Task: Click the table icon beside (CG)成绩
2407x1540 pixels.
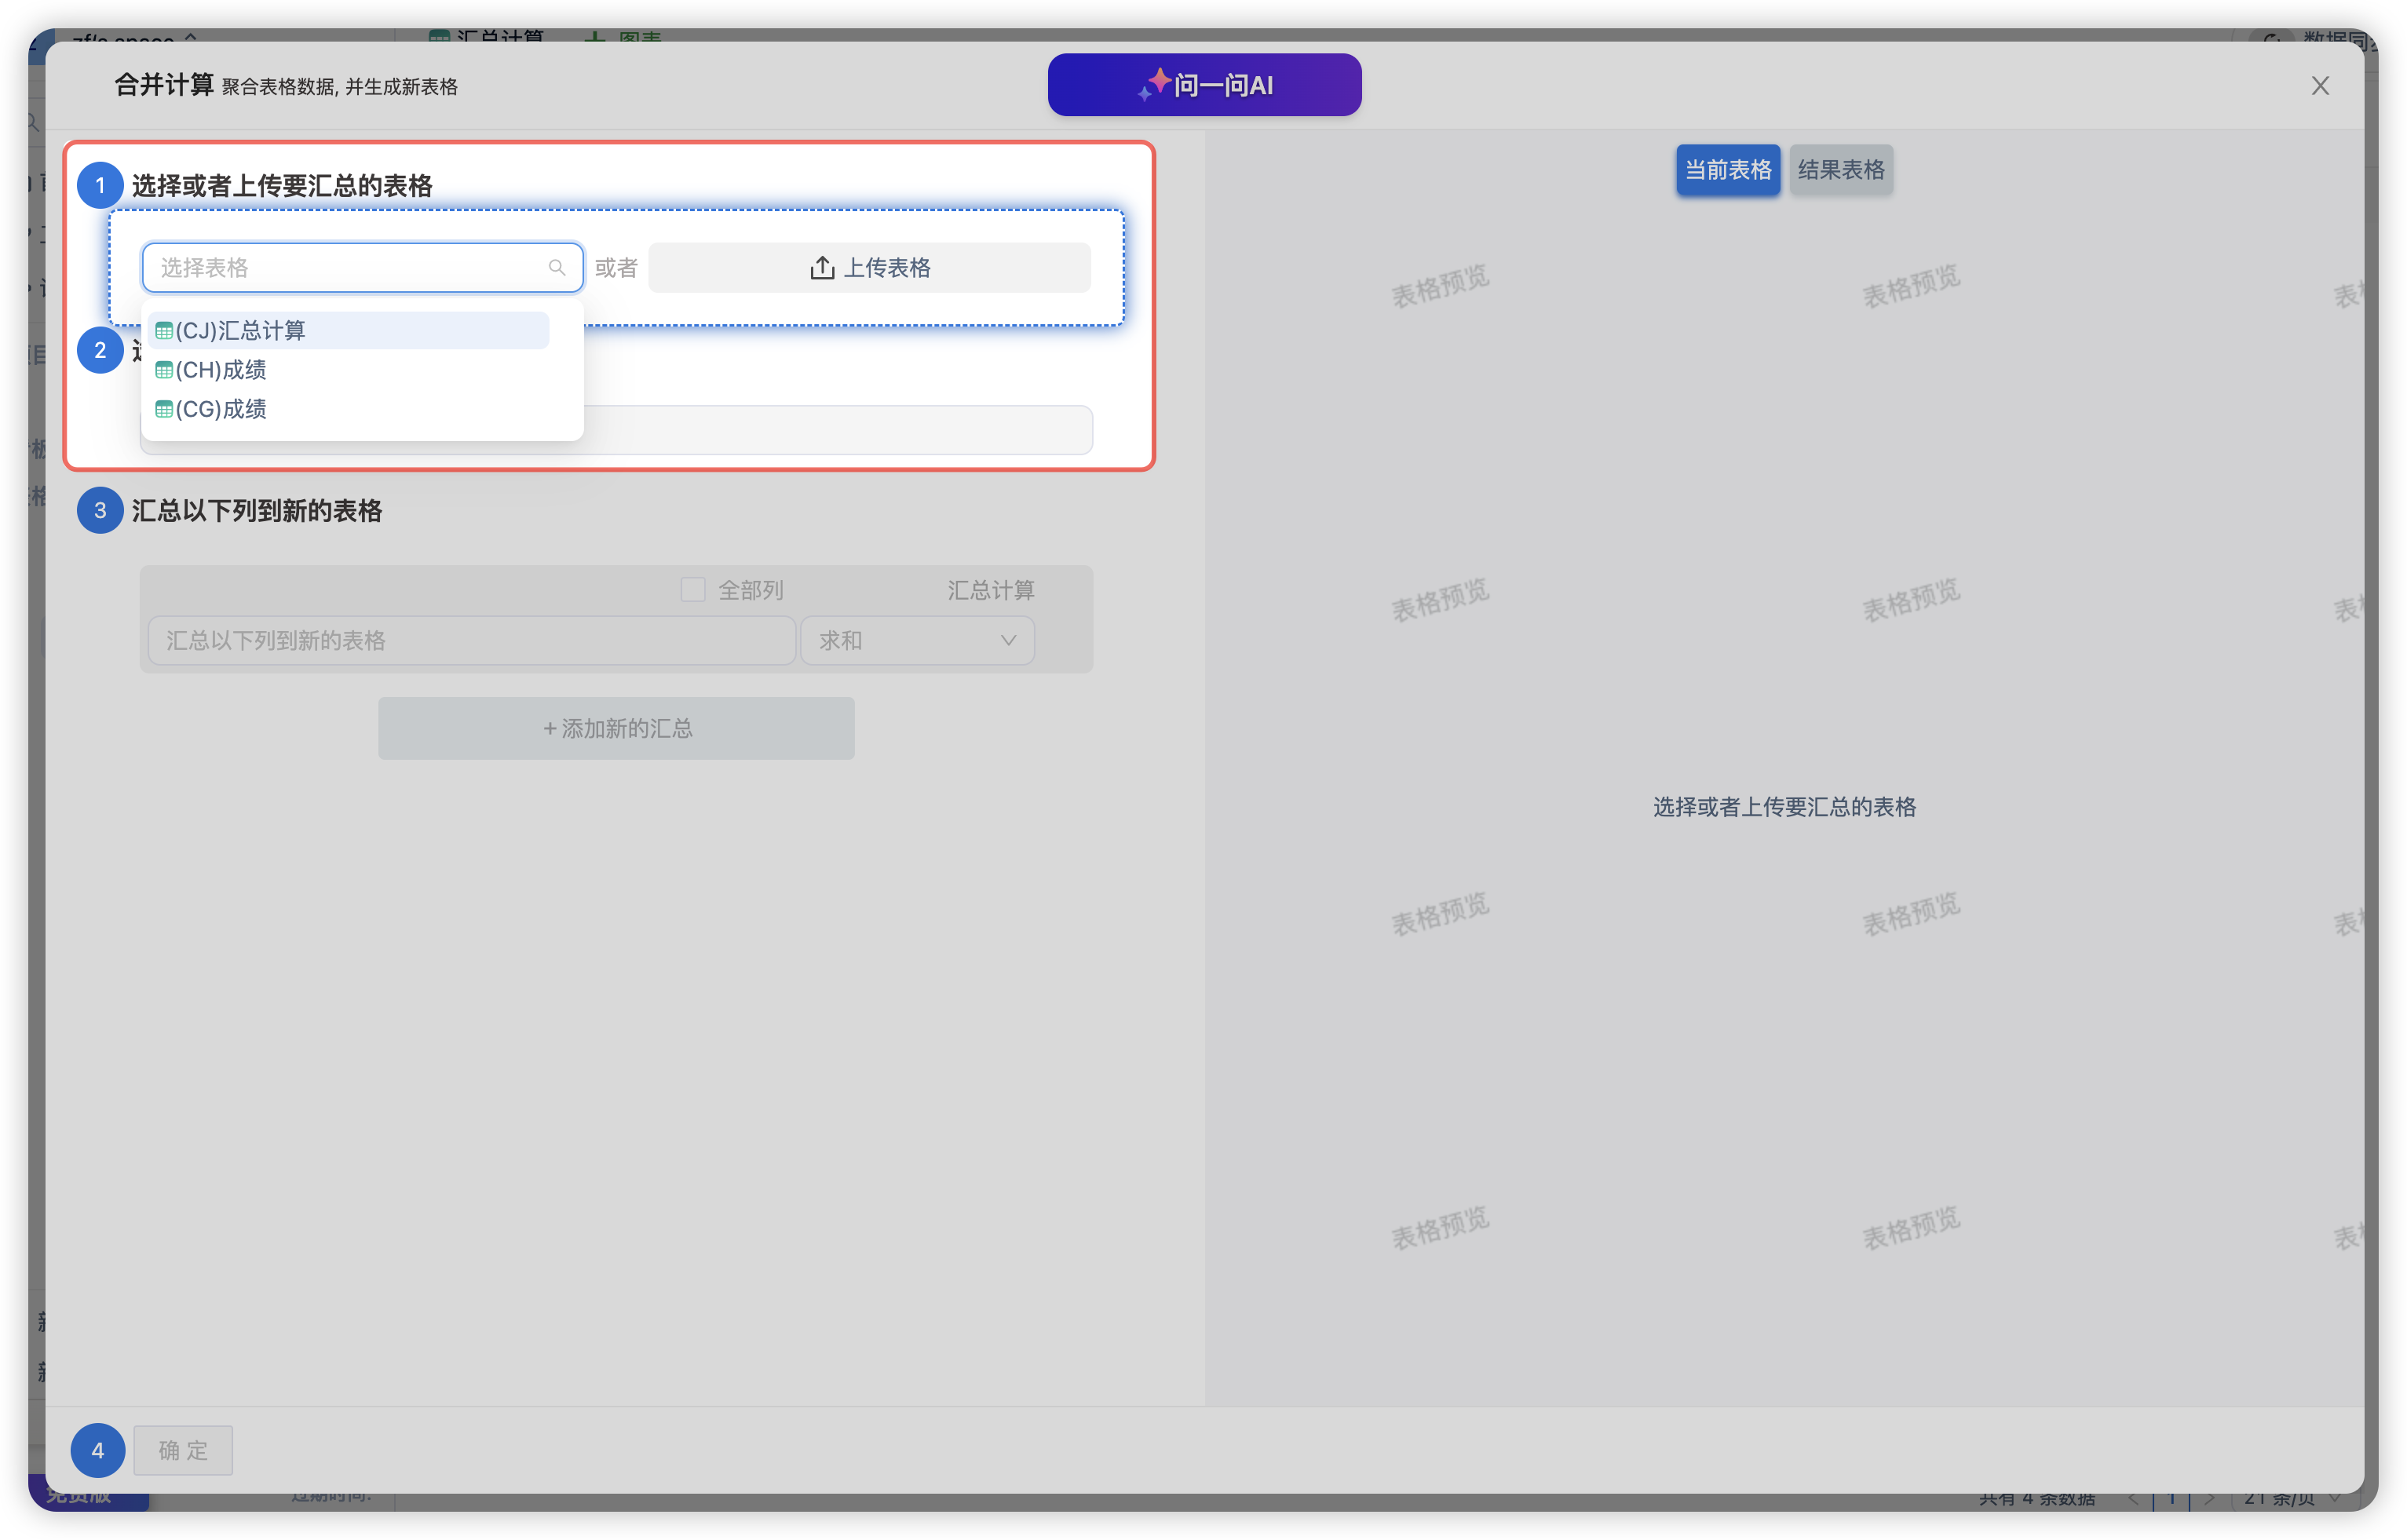Action: coord(164,409)
